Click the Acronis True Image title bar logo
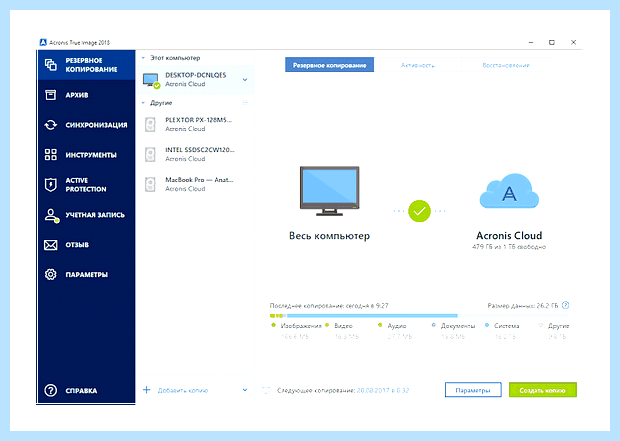Viewport: 620px width, 441px height. pyautogui.click(x=43, y=42)
